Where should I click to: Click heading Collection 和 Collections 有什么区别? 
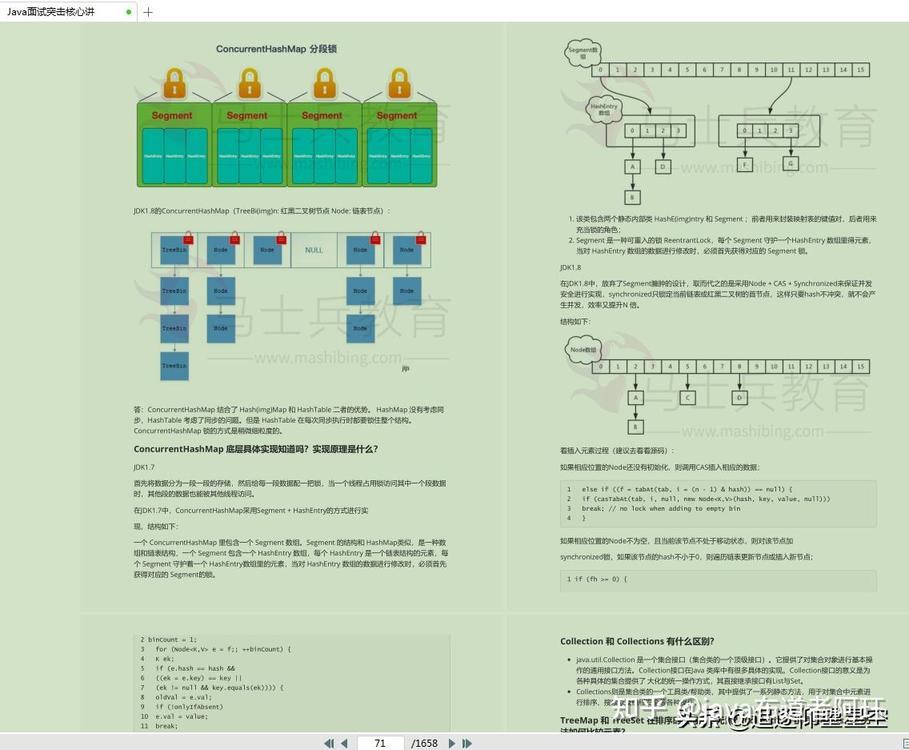637,641
